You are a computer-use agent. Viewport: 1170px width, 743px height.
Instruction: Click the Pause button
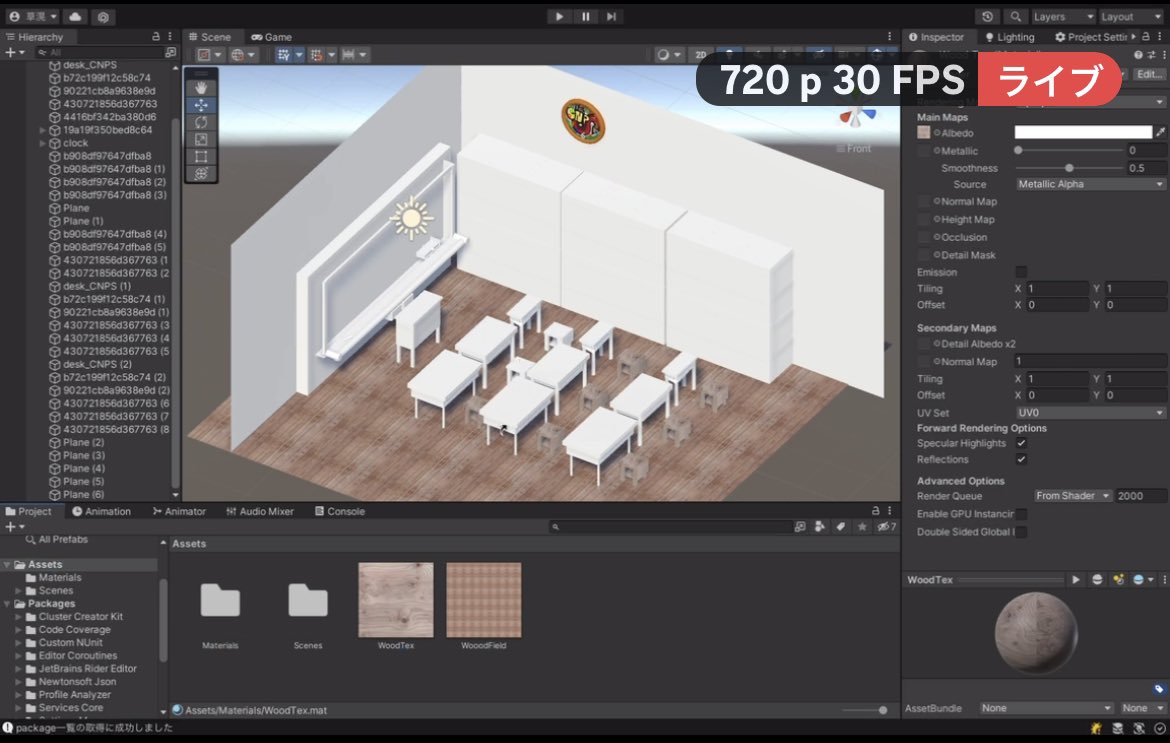586,16
